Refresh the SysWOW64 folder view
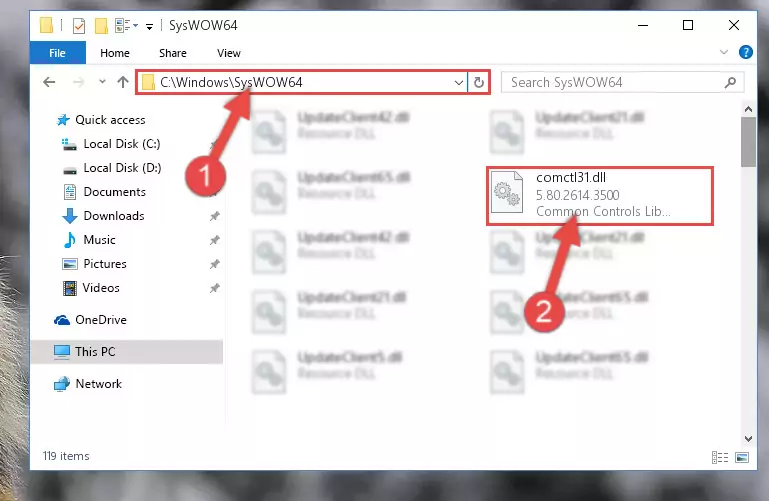This screenshot has height=501, width=769. pos(479,82)
